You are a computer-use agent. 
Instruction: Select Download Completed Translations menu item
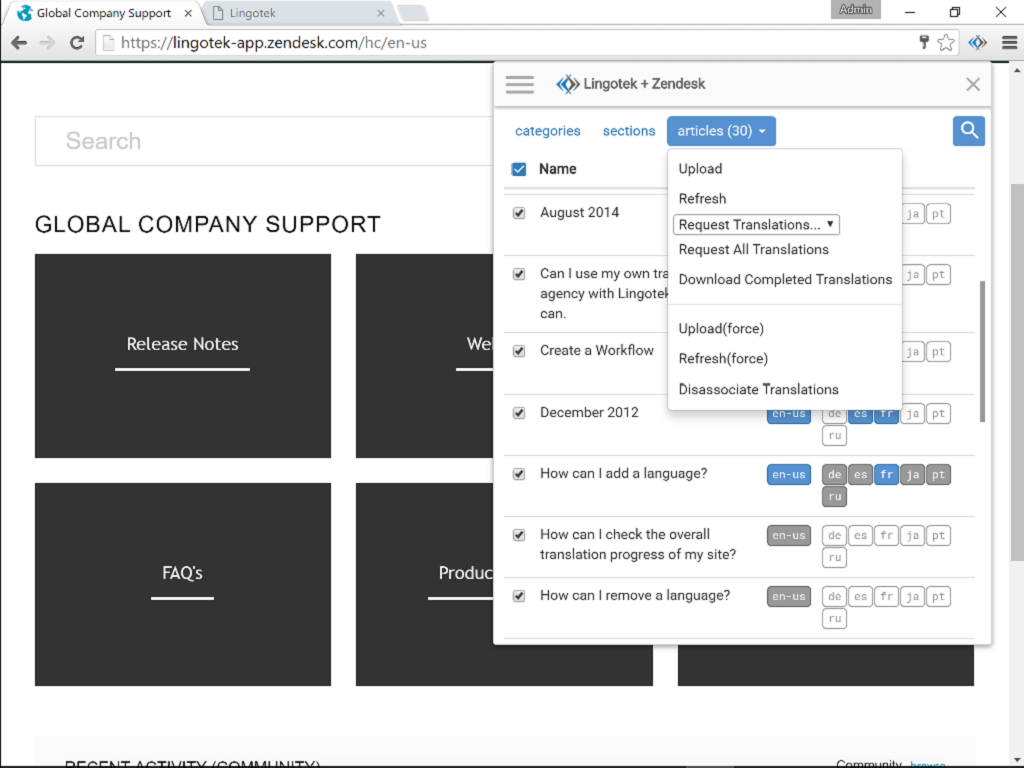[x=785, y=280]
